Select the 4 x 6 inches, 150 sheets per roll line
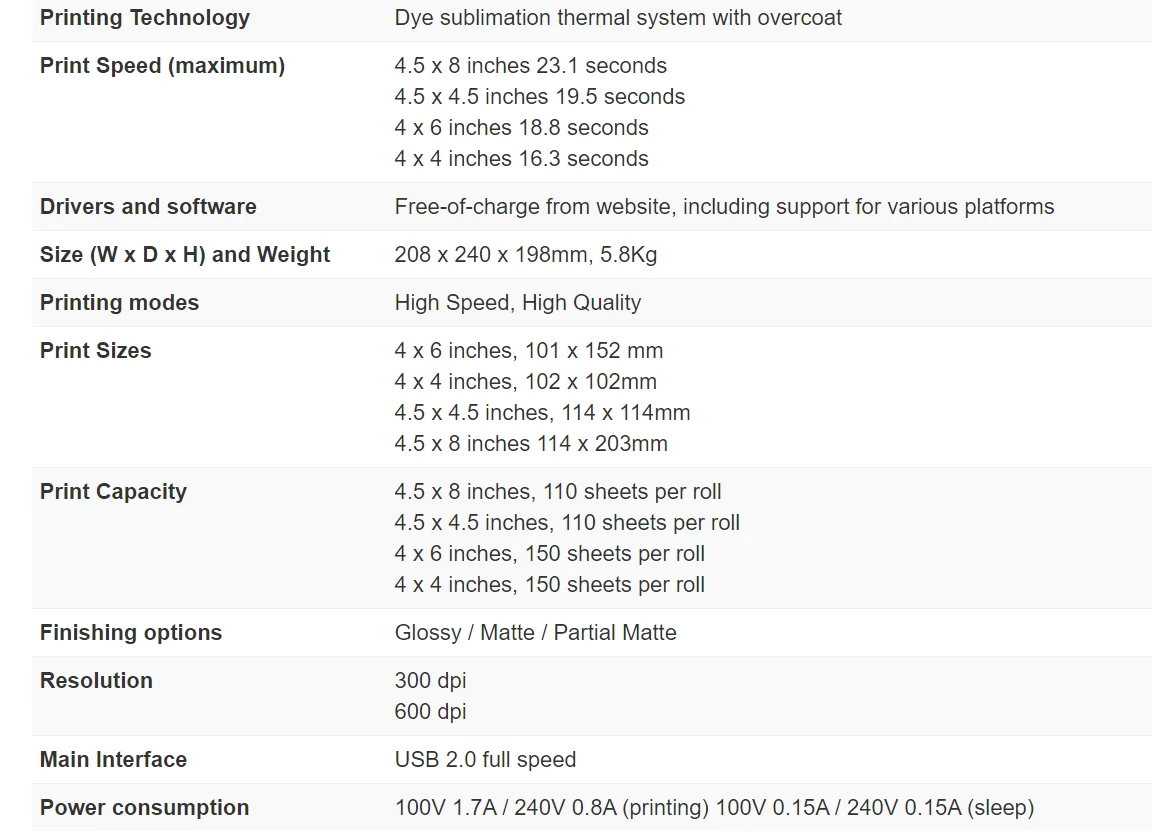The width and height of the screenshot is (1152, 838). 550,554
